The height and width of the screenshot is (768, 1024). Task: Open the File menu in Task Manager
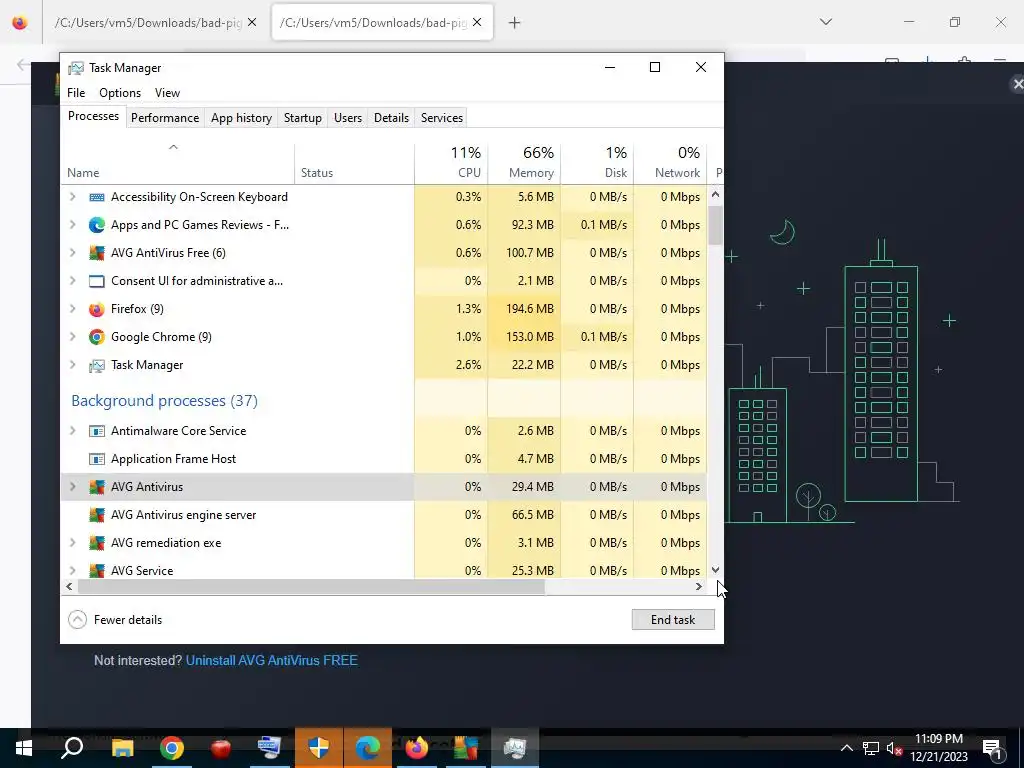click(76, 93)
